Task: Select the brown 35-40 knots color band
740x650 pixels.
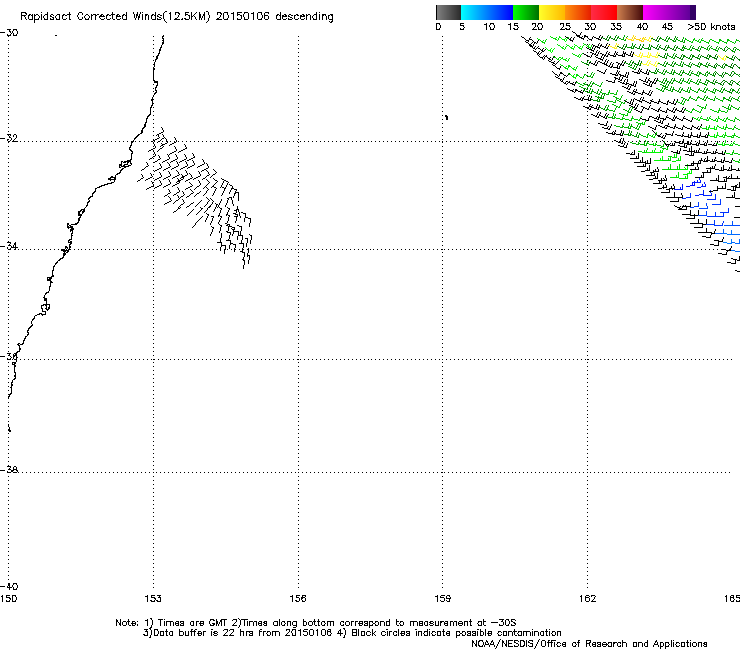Action: (x=630, y=12)
